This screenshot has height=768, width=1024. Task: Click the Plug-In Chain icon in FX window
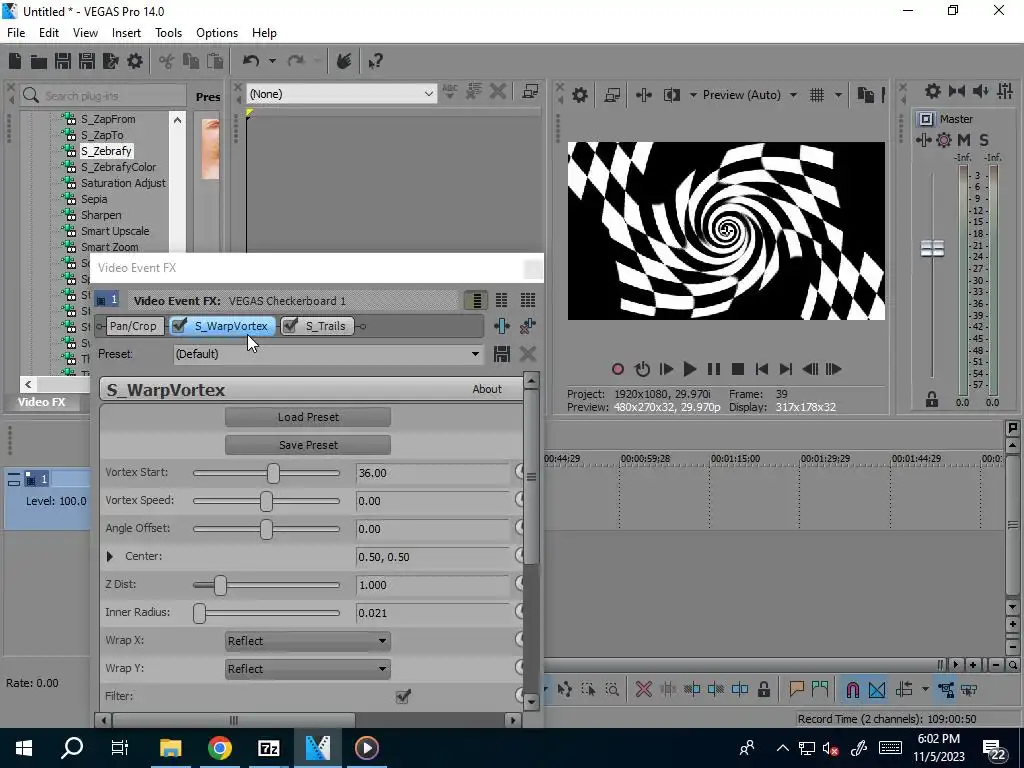(x=502, y=326)
